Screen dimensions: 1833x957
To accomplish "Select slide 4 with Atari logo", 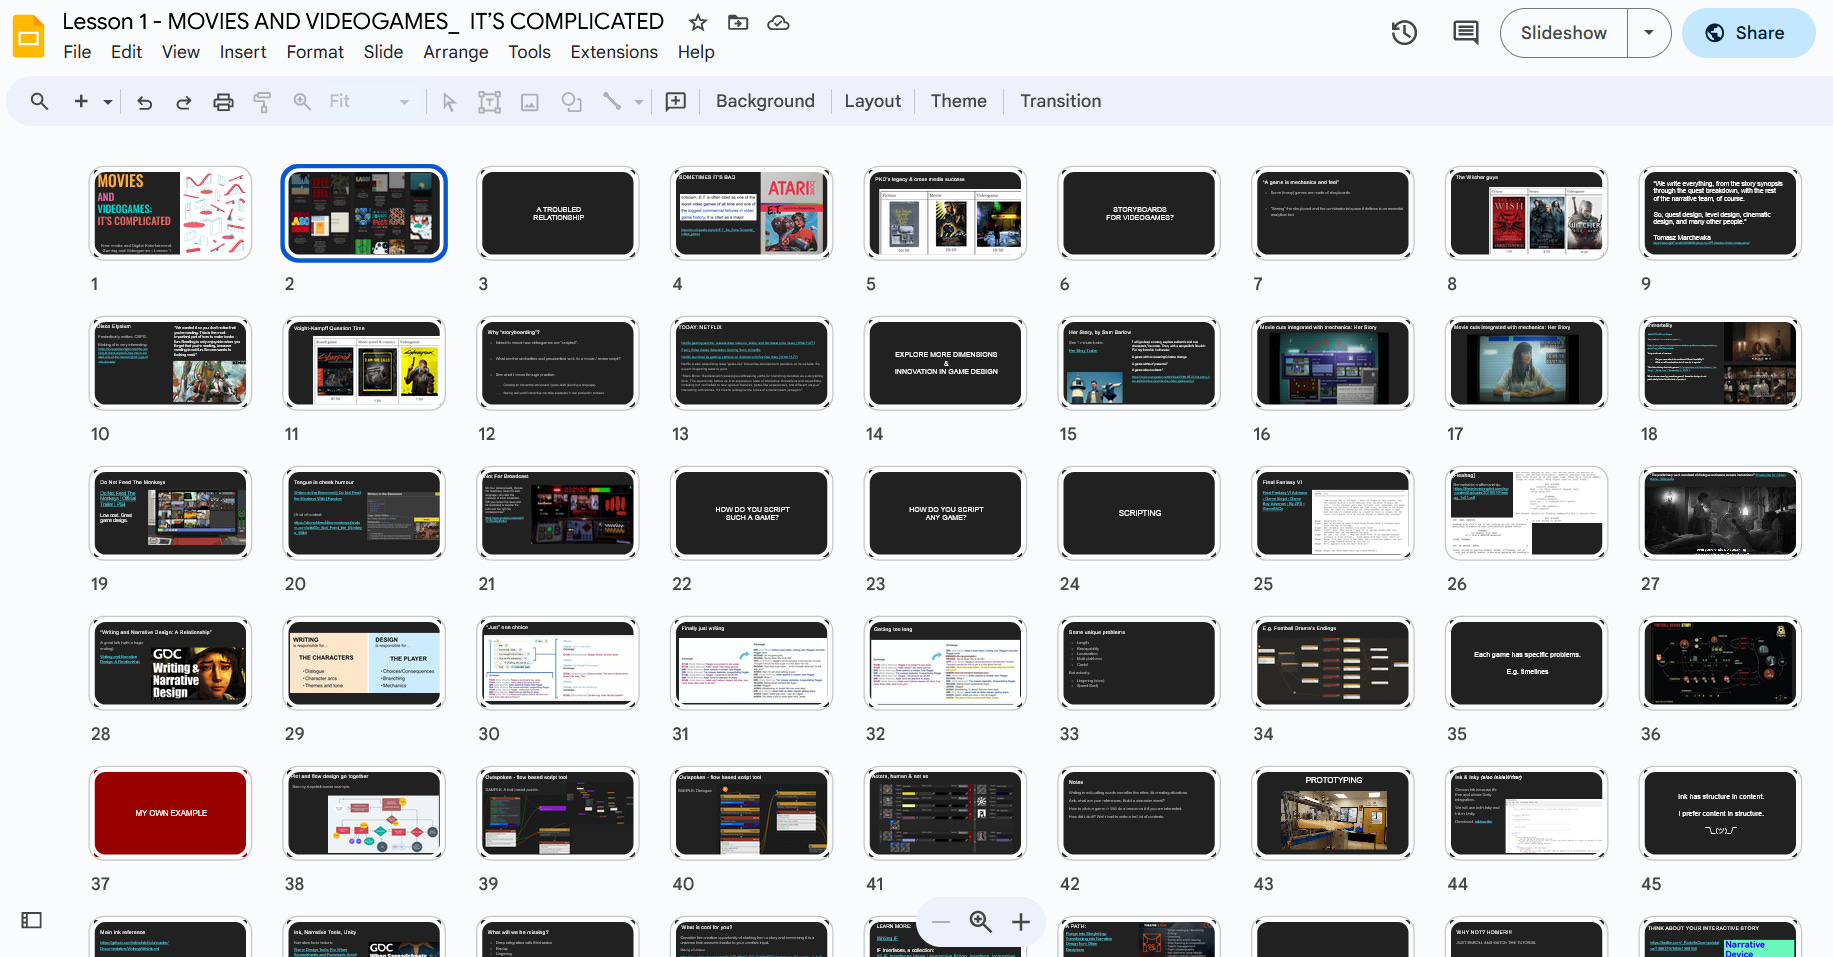I will click(x=752, y=213).
